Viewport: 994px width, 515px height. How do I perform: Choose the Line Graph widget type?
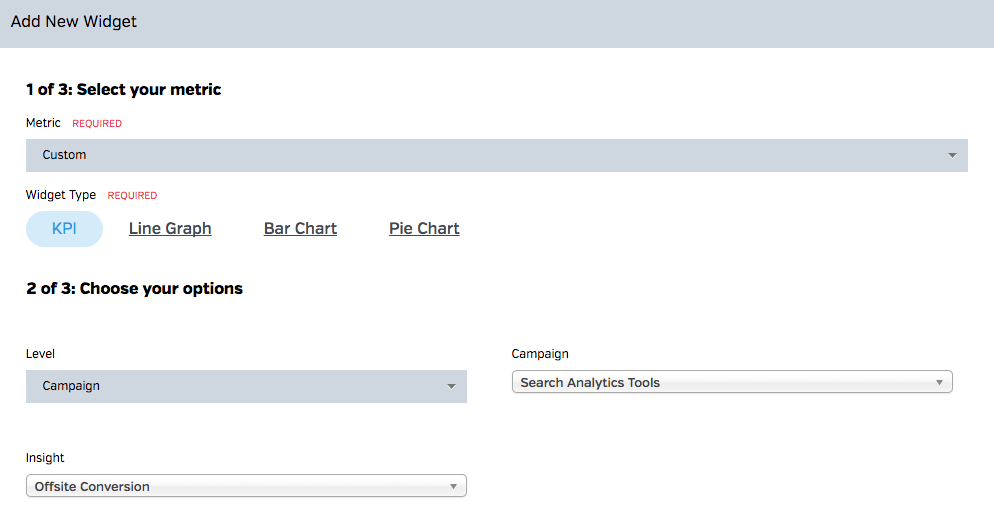click(170, 228)
